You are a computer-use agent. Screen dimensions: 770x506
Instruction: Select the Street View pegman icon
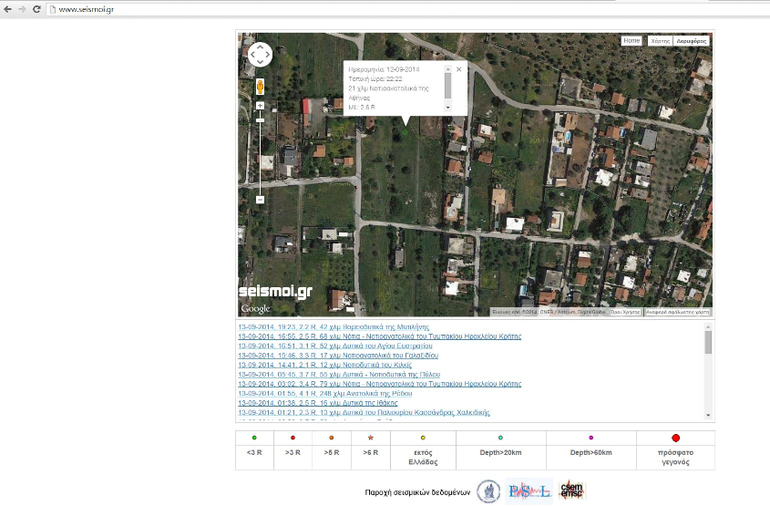260,87
